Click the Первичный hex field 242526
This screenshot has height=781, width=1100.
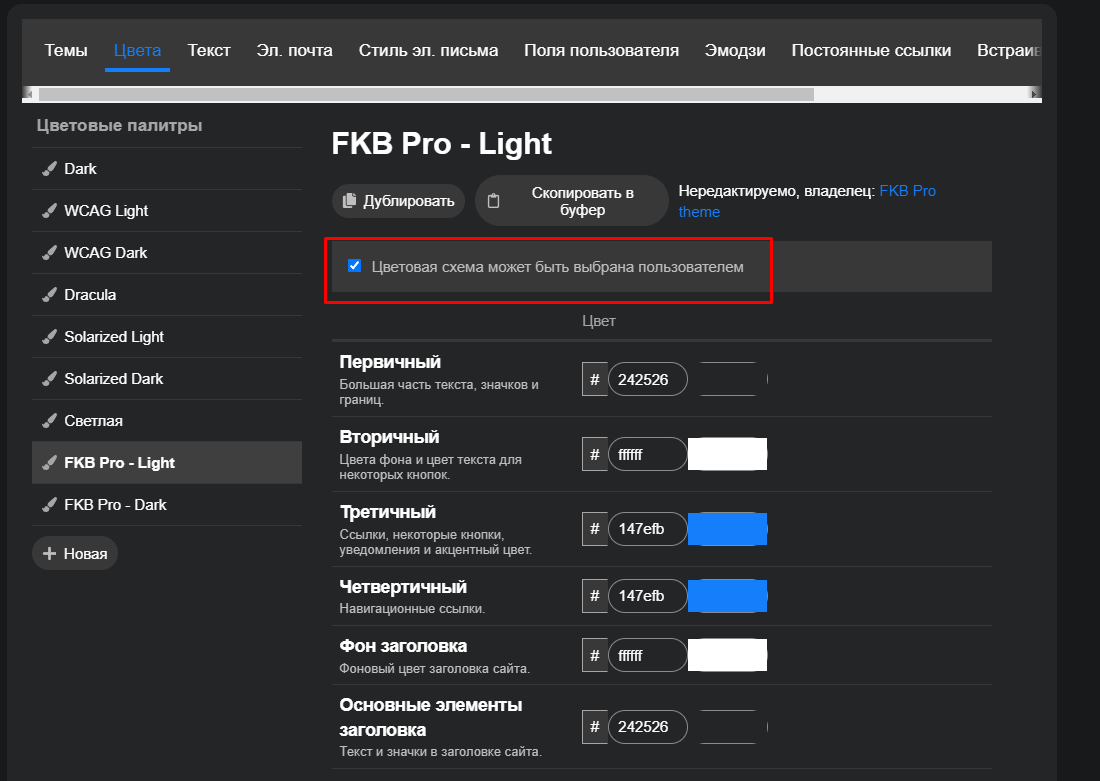tap(647, 380)
